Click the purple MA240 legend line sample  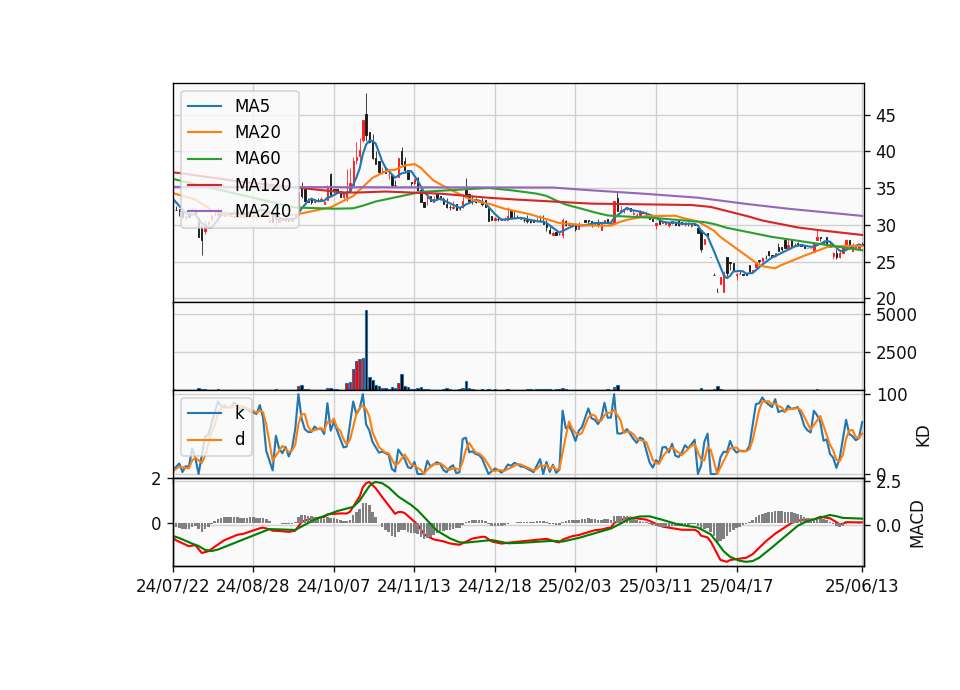[x=204, y=211]
